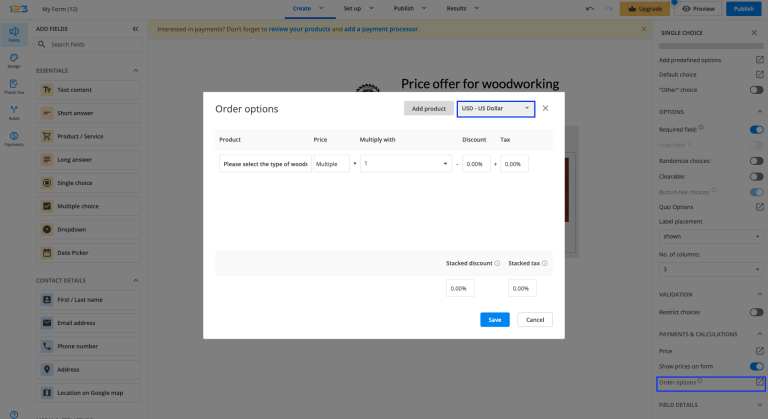Click the Search fields input
The image size is (768, 419).
point(89,44)
